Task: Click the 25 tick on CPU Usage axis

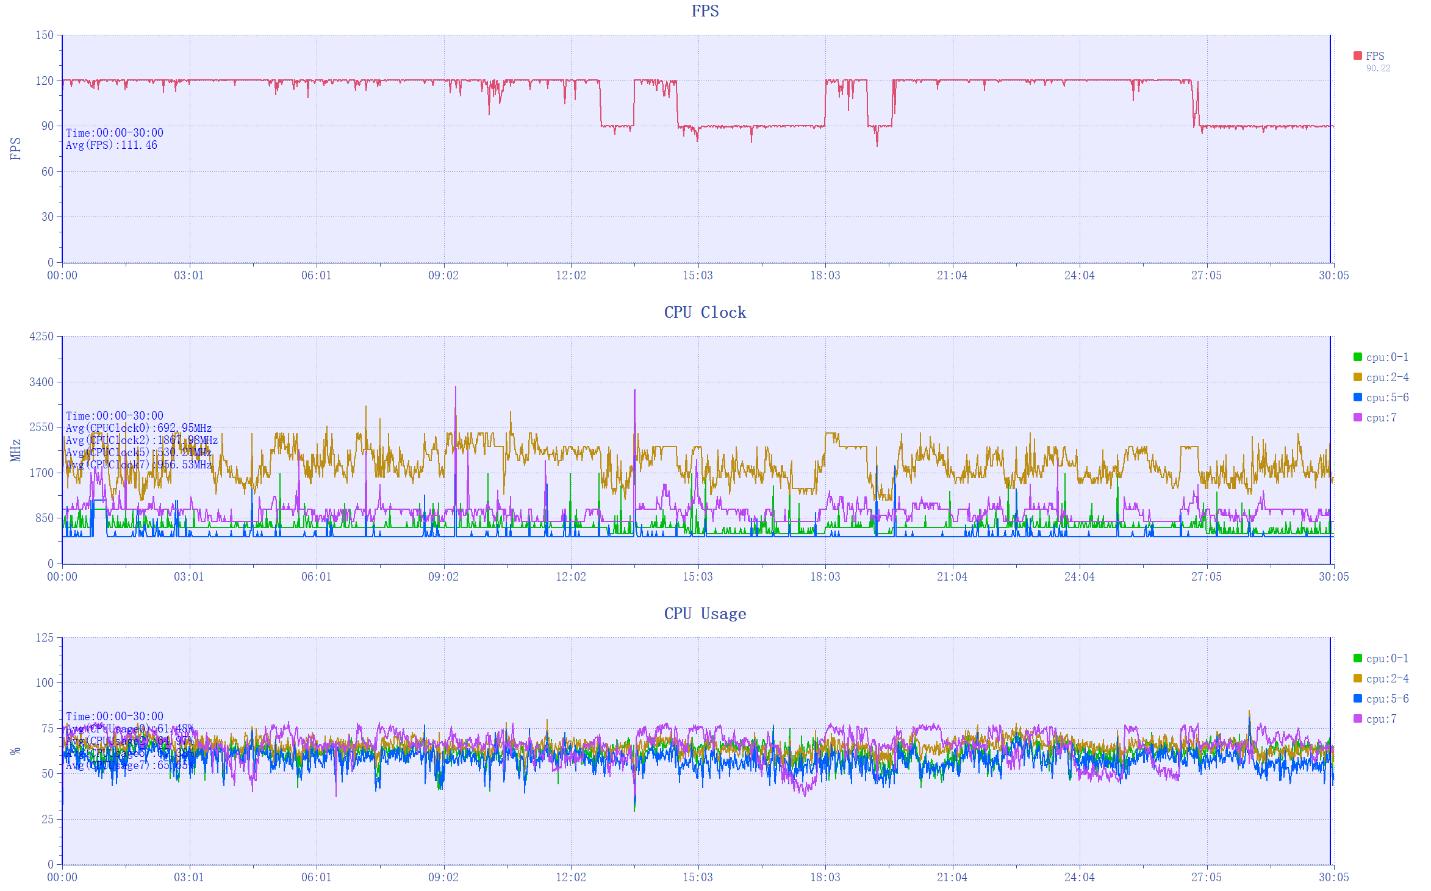Action: click(47, 820)
